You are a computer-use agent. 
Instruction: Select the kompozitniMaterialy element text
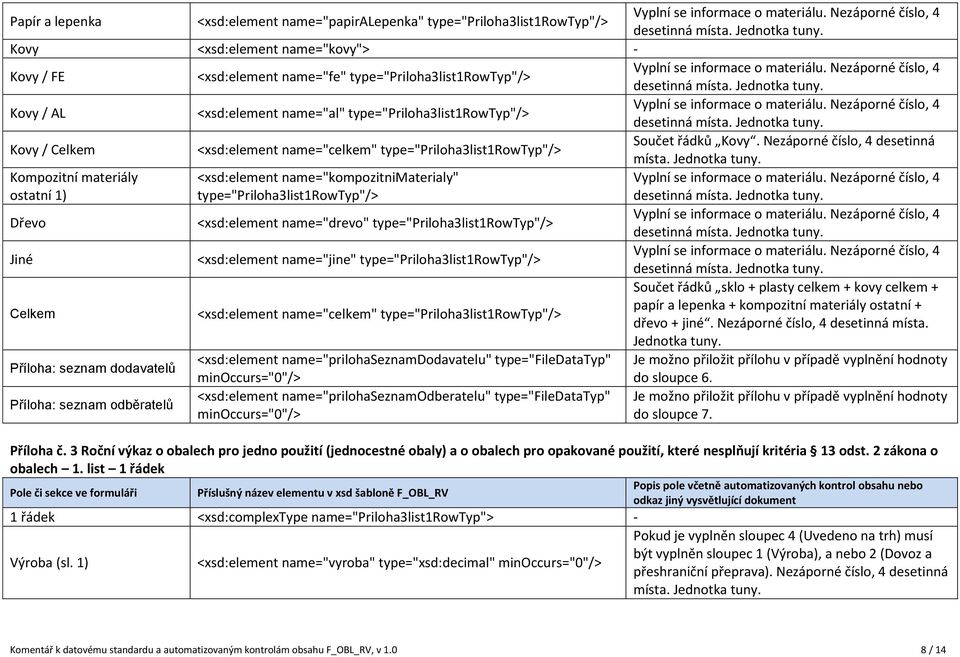328,186
